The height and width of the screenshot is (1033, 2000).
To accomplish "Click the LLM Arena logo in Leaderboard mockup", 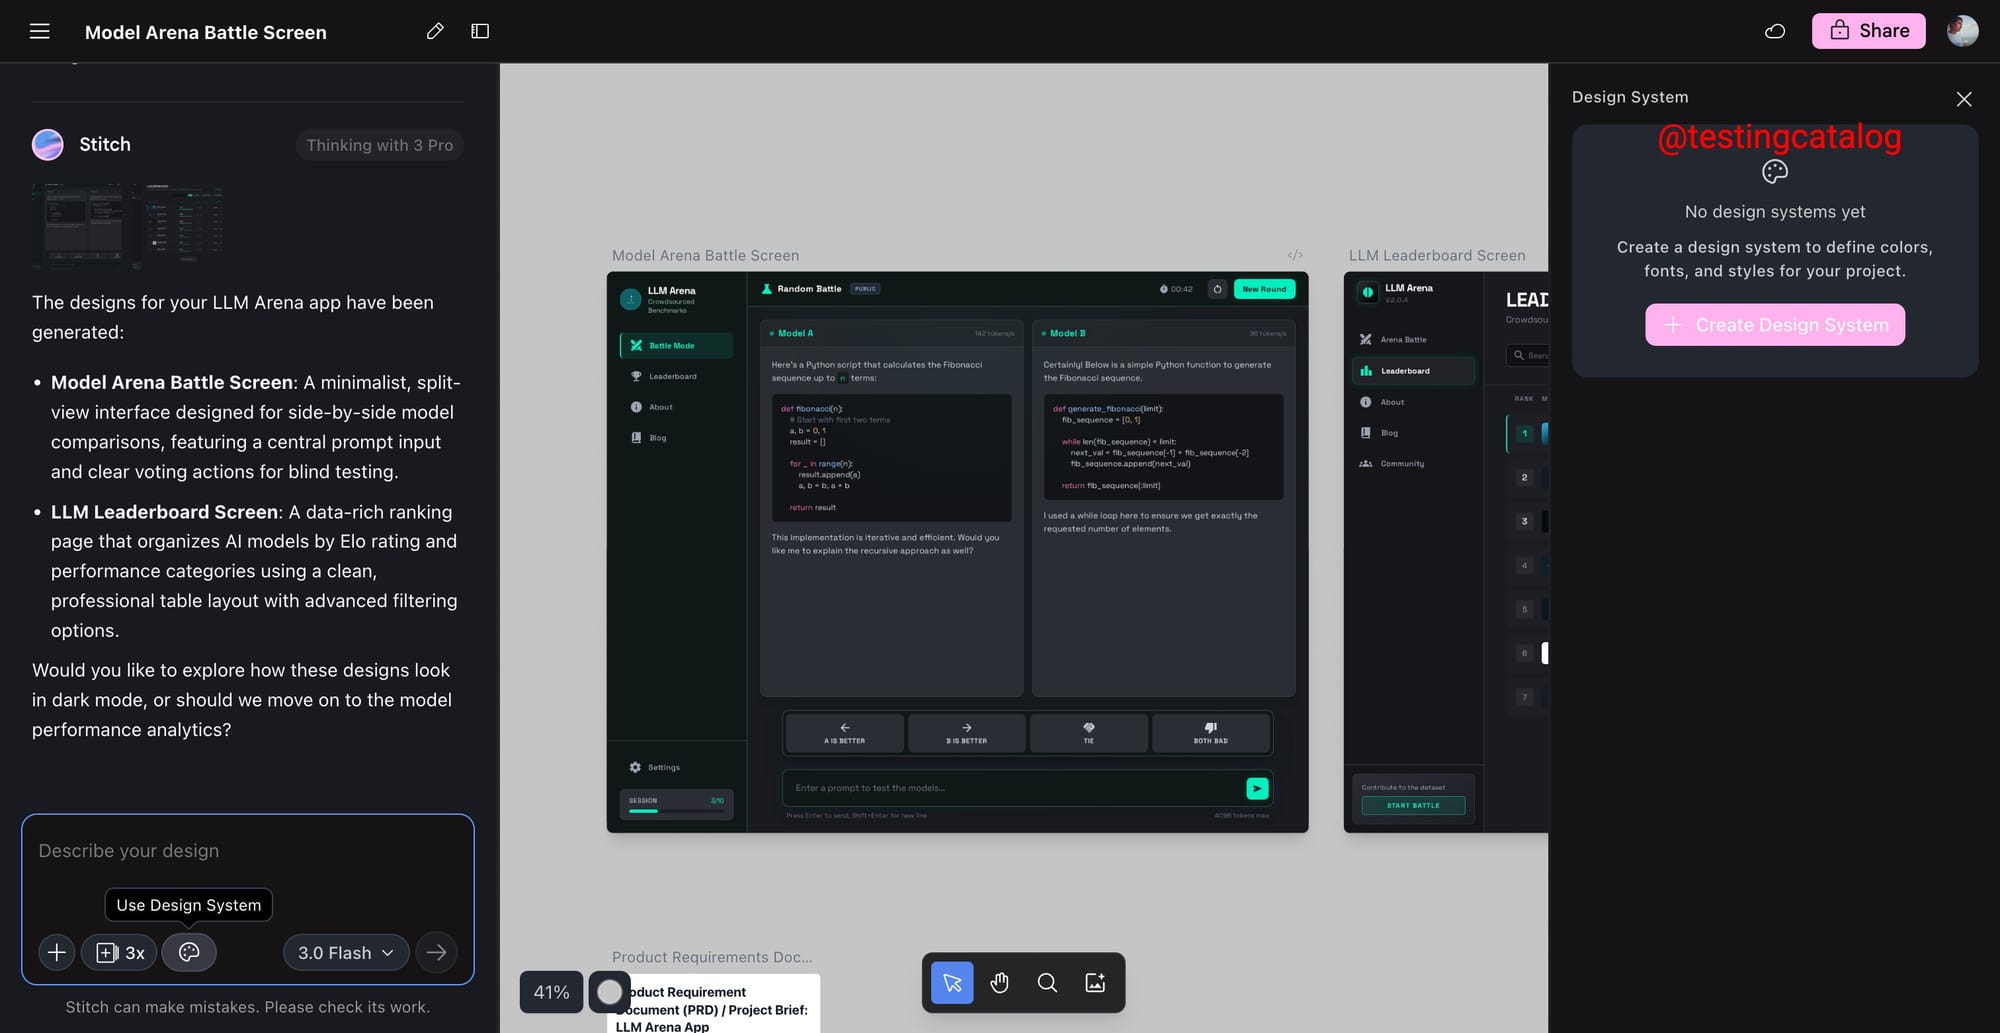I will [1367, 292].
